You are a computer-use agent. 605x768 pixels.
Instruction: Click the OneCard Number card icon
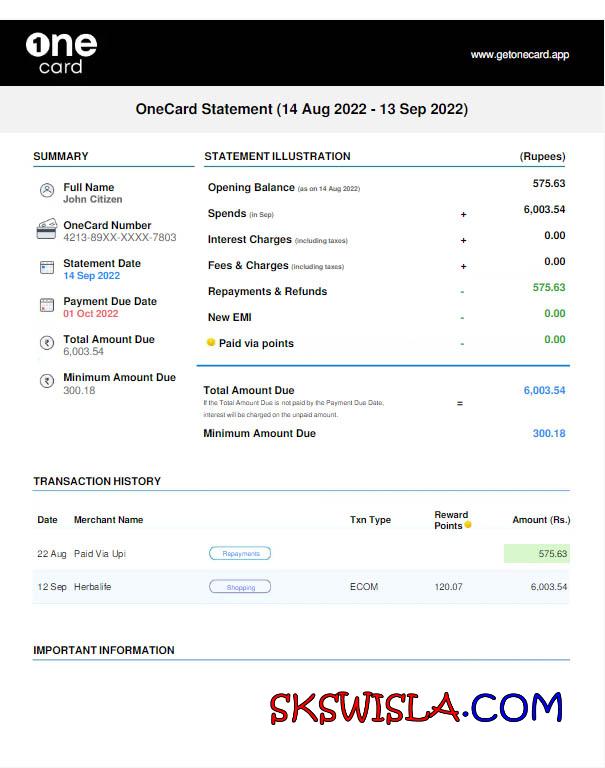click(46, 229)
